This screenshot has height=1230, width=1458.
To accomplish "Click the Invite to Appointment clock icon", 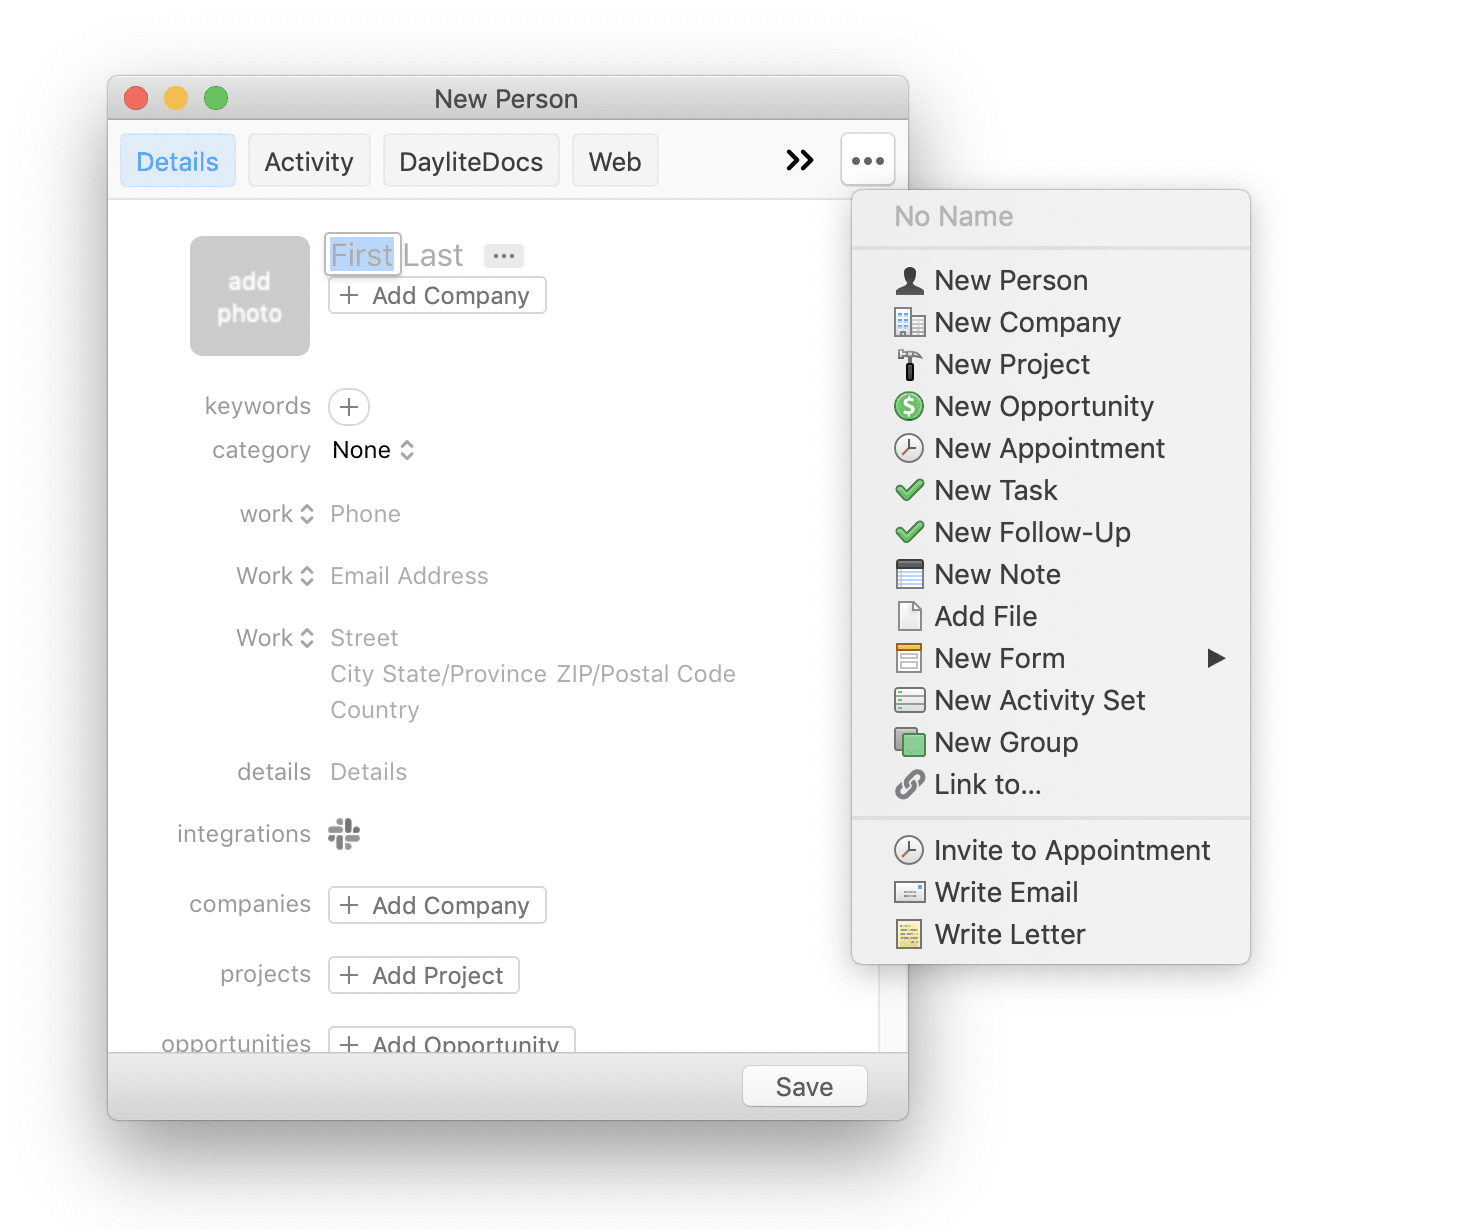I will click(909, 850).
